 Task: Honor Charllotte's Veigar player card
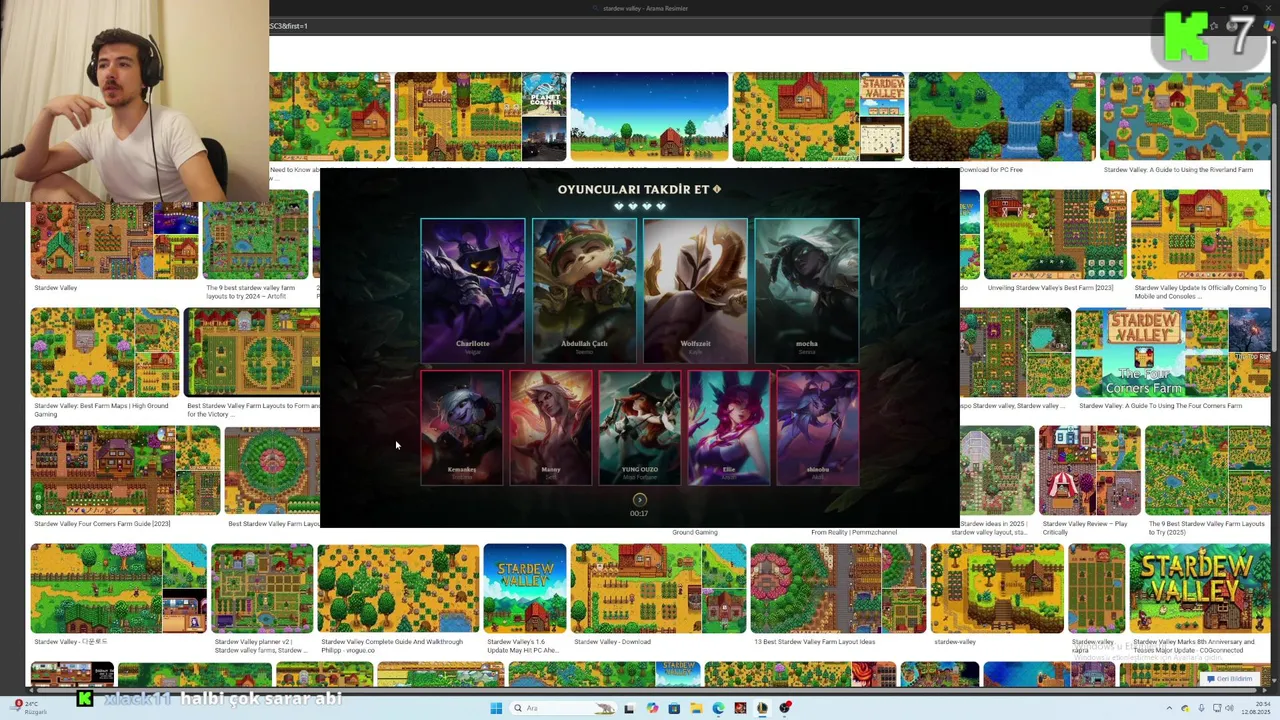click(x=472, y=290)
